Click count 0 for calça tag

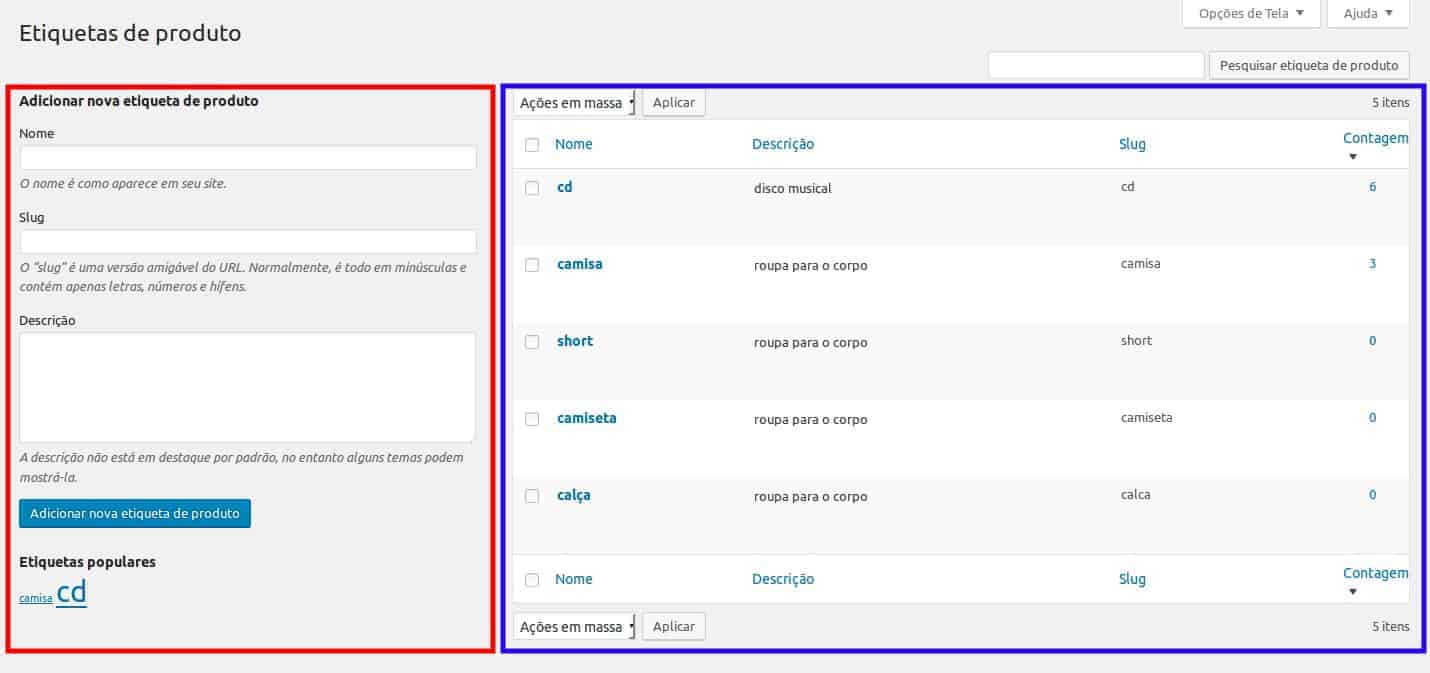click(x=1373, y=495)
